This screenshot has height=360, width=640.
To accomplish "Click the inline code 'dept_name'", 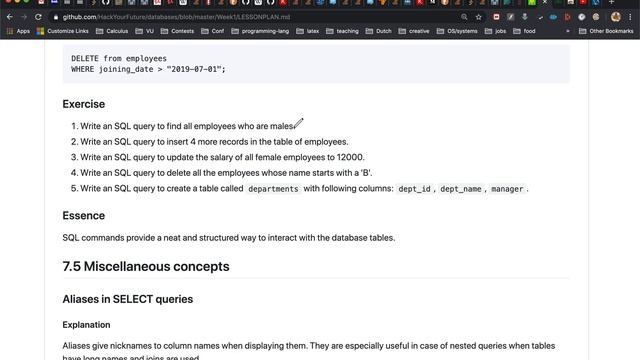I will coord(461,189).
